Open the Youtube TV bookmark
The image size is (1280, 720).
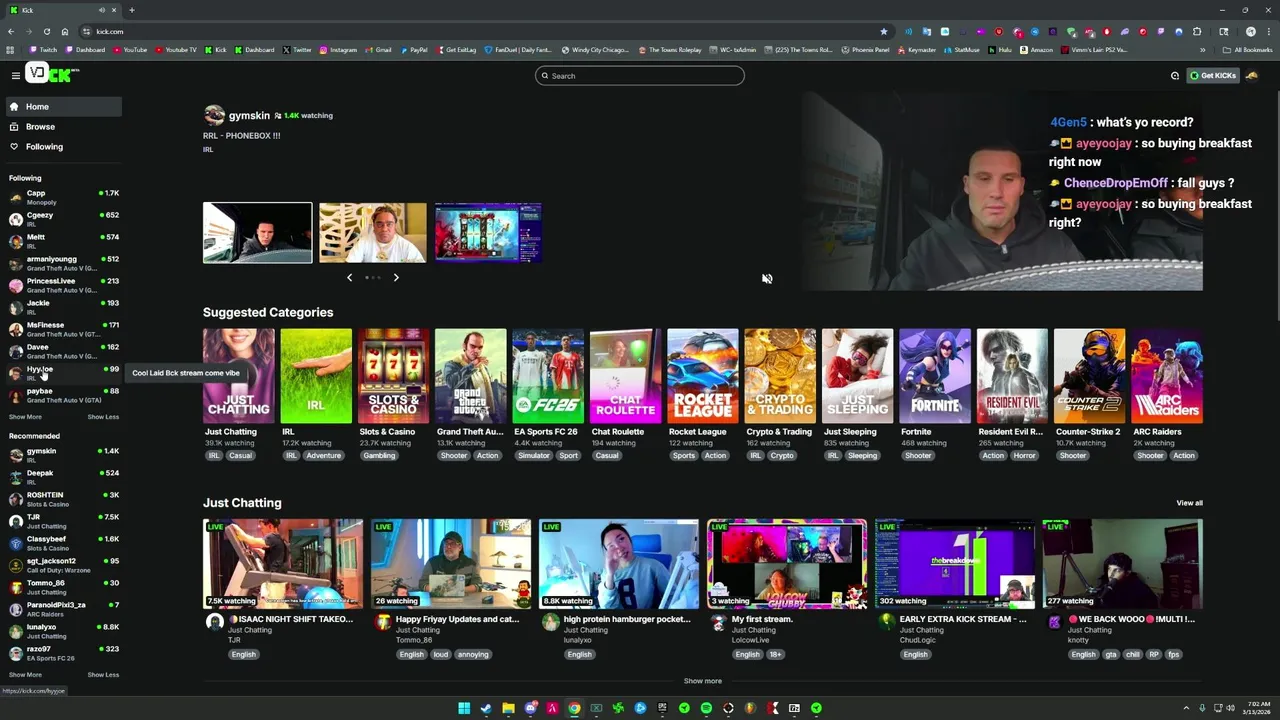(x=175, y=50)
